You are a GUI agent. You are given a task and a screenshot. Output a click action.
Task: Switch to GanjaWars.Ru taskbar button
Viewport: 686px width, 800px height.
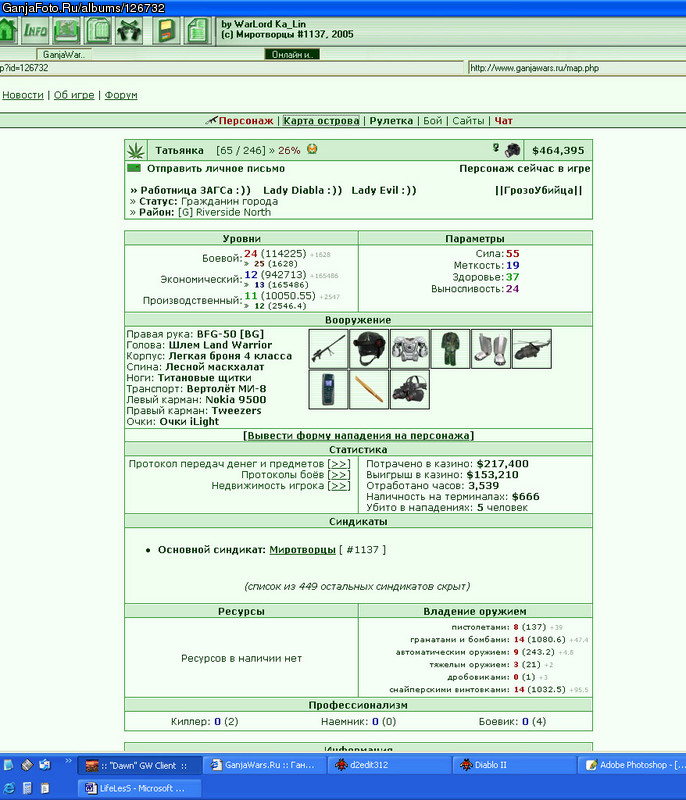click(265, 765)
